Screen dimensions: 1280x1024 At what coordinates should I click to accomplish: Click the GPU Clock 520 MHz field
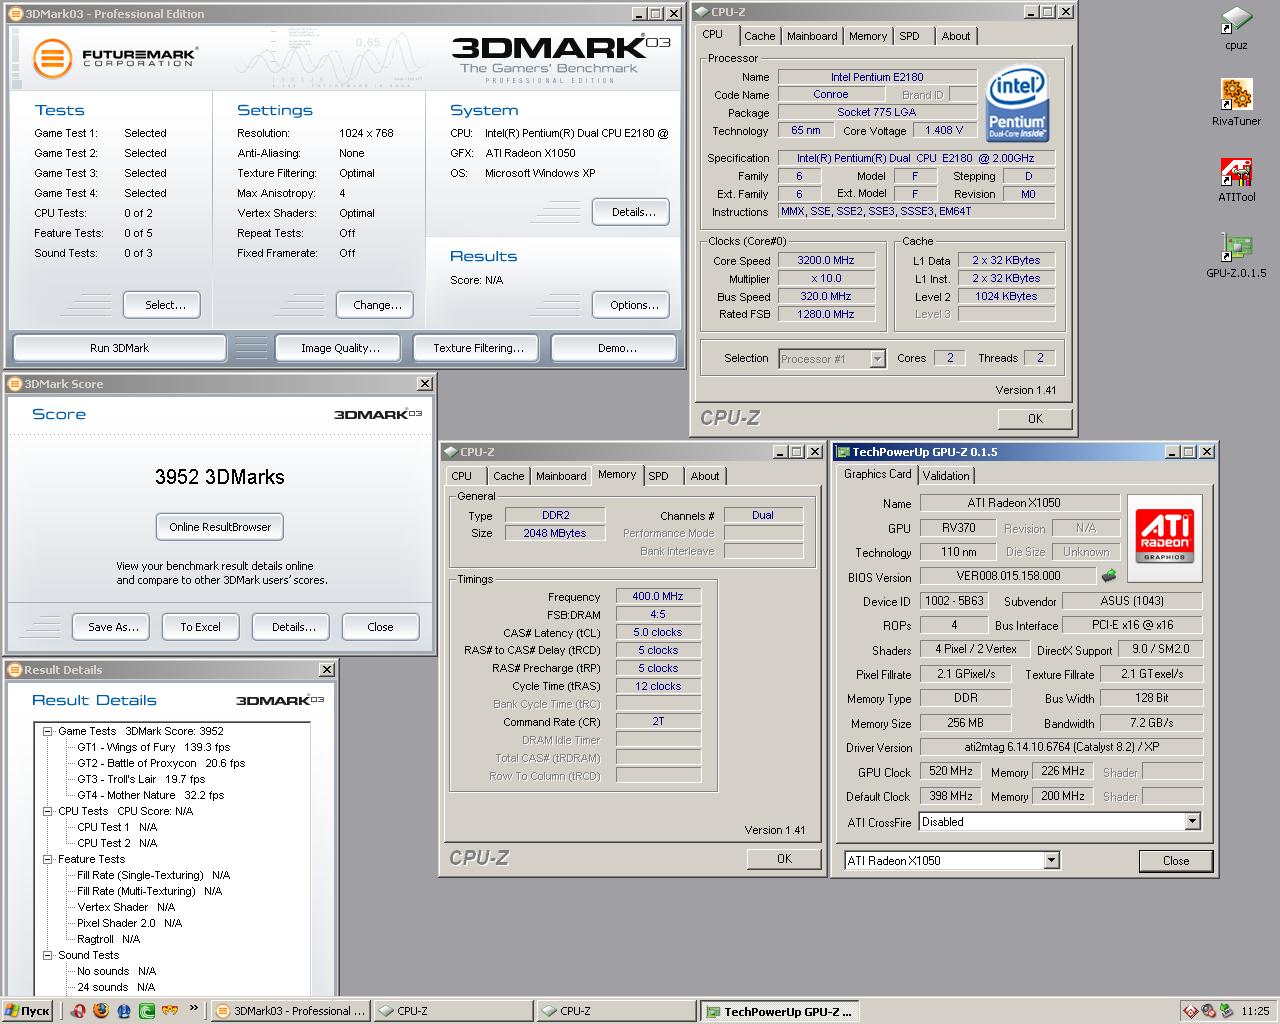pyautogui.click(x=950, y=771)
